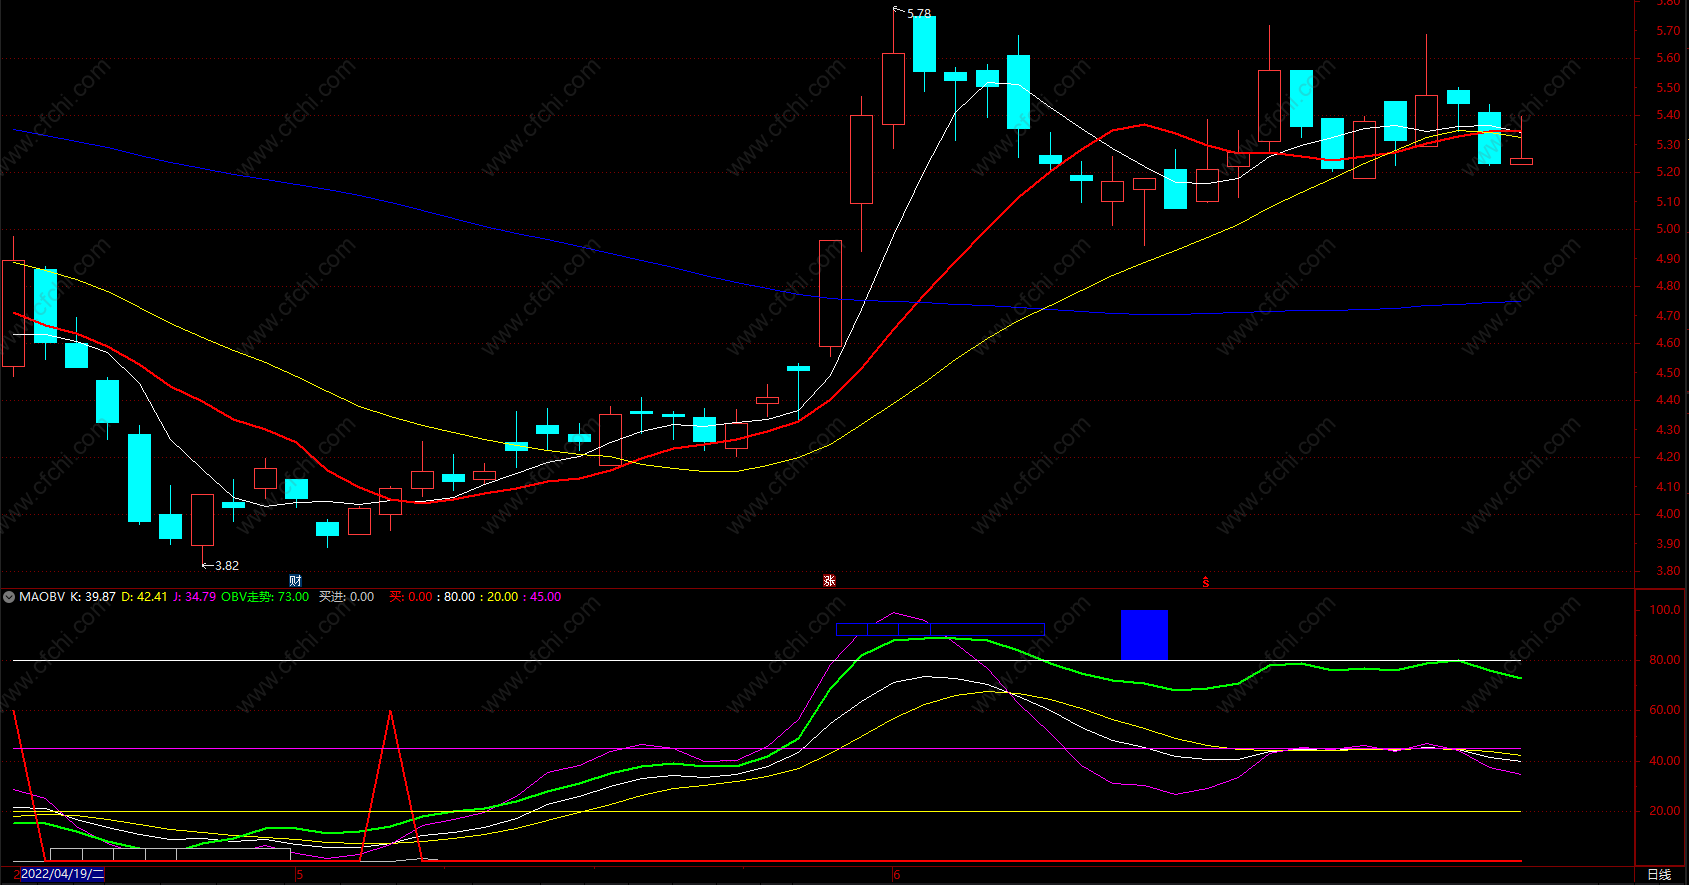
Task: Click the yellow 20.00 parameter value
Action: pyautogui.click(x=502, y=597)
